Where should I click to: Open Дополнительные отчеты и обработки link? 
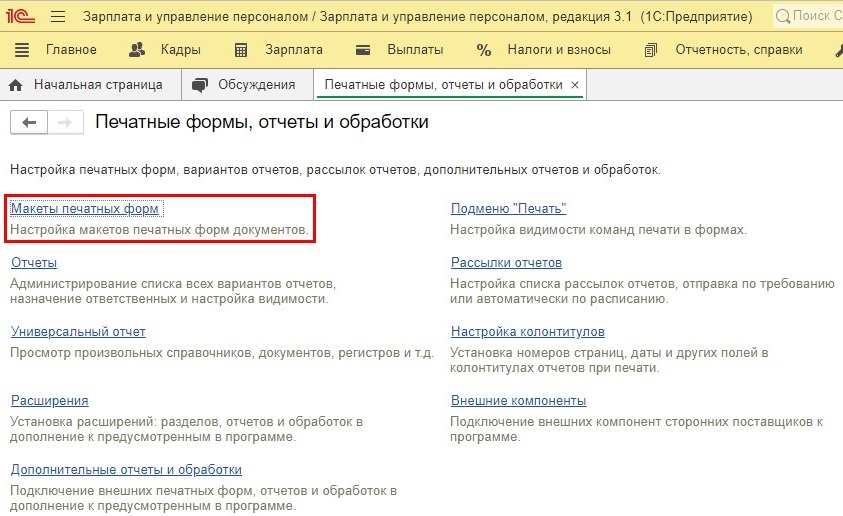(126, 470)
